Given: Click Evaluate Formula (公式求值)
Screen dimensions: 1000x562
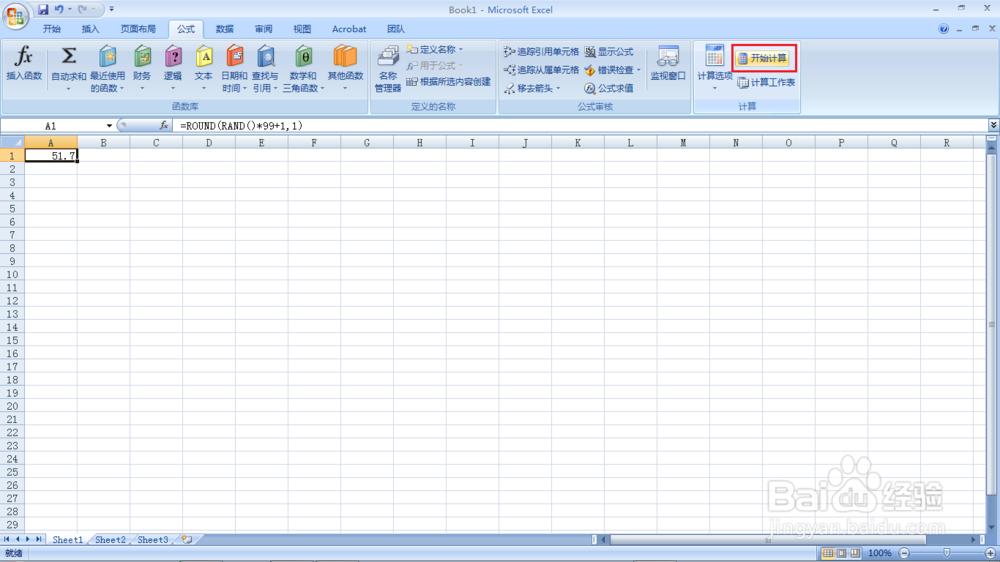Looking at the screenshot, I should (609, 88).
